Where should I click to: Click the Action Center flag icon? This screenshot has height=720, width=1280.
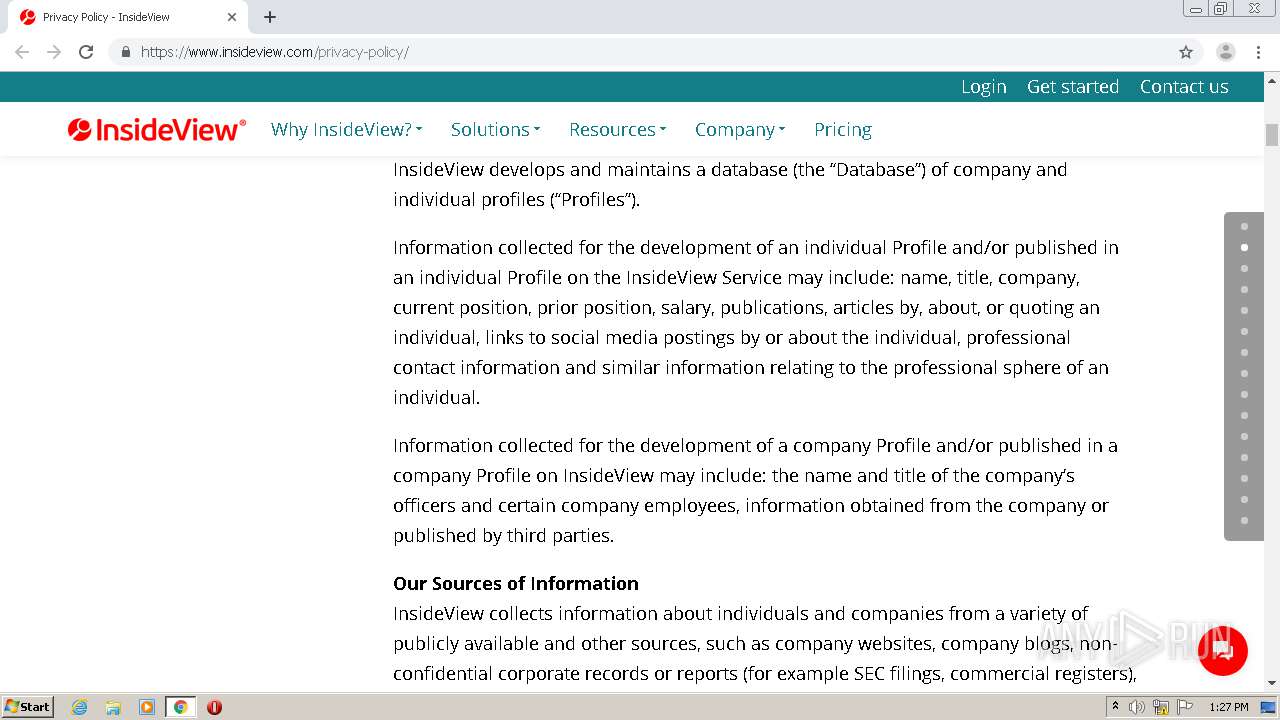[x=1185, y=707]
